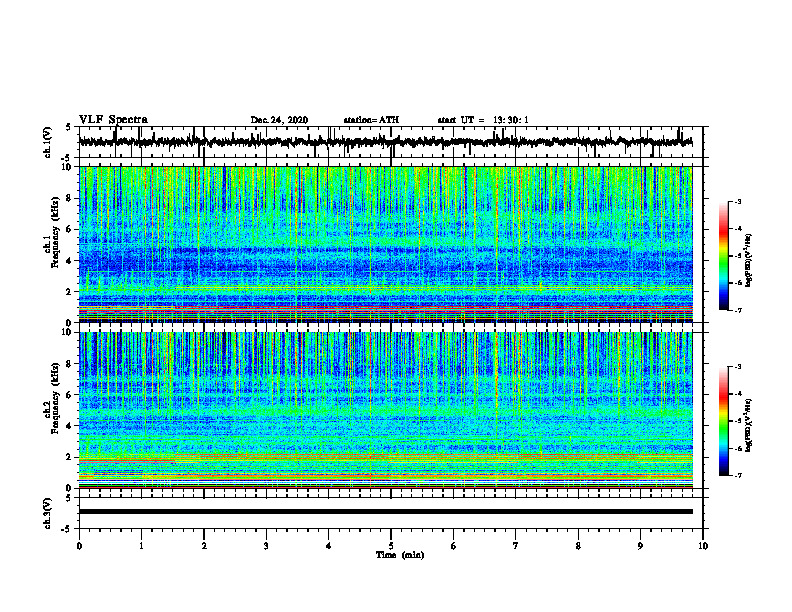Click the ch.1 spectrogram color scale bar

(723, 256)
